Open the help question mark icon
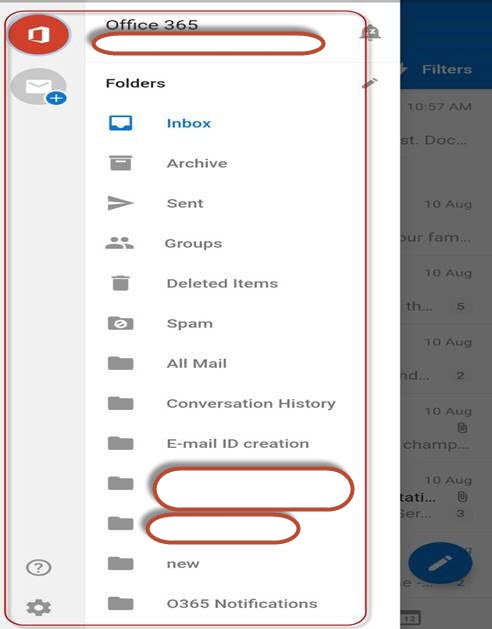492x629 pixels. pos(39,567)
